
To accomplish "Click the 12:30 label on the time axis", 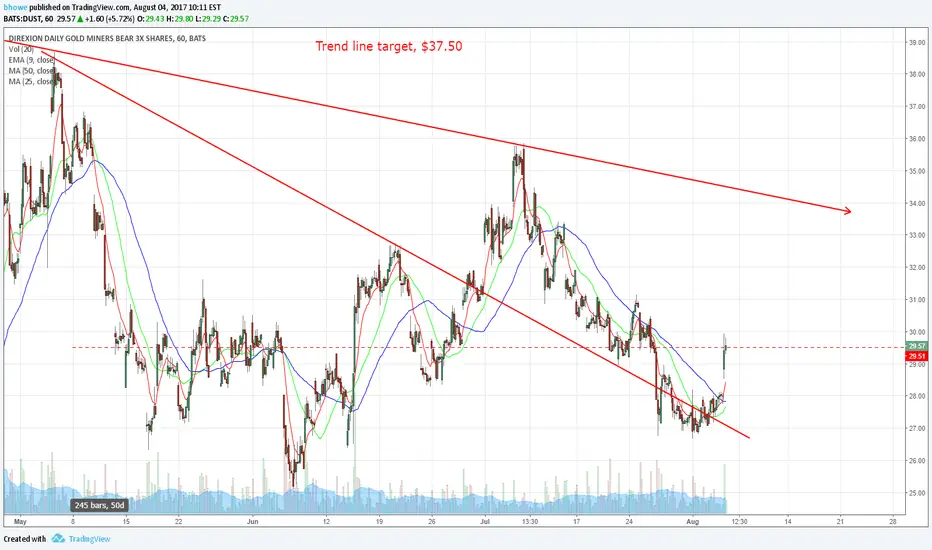I will coord(739,521).
